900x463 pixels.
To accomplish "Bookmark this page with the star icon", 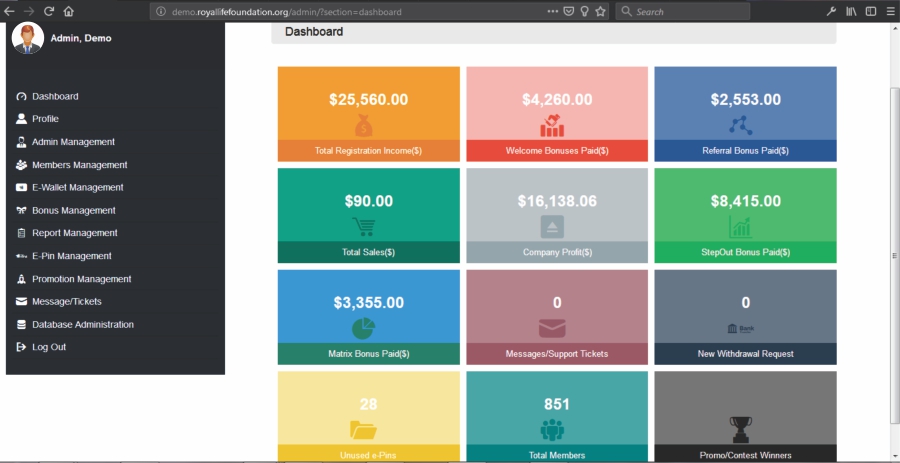I will tap(600, 12).
